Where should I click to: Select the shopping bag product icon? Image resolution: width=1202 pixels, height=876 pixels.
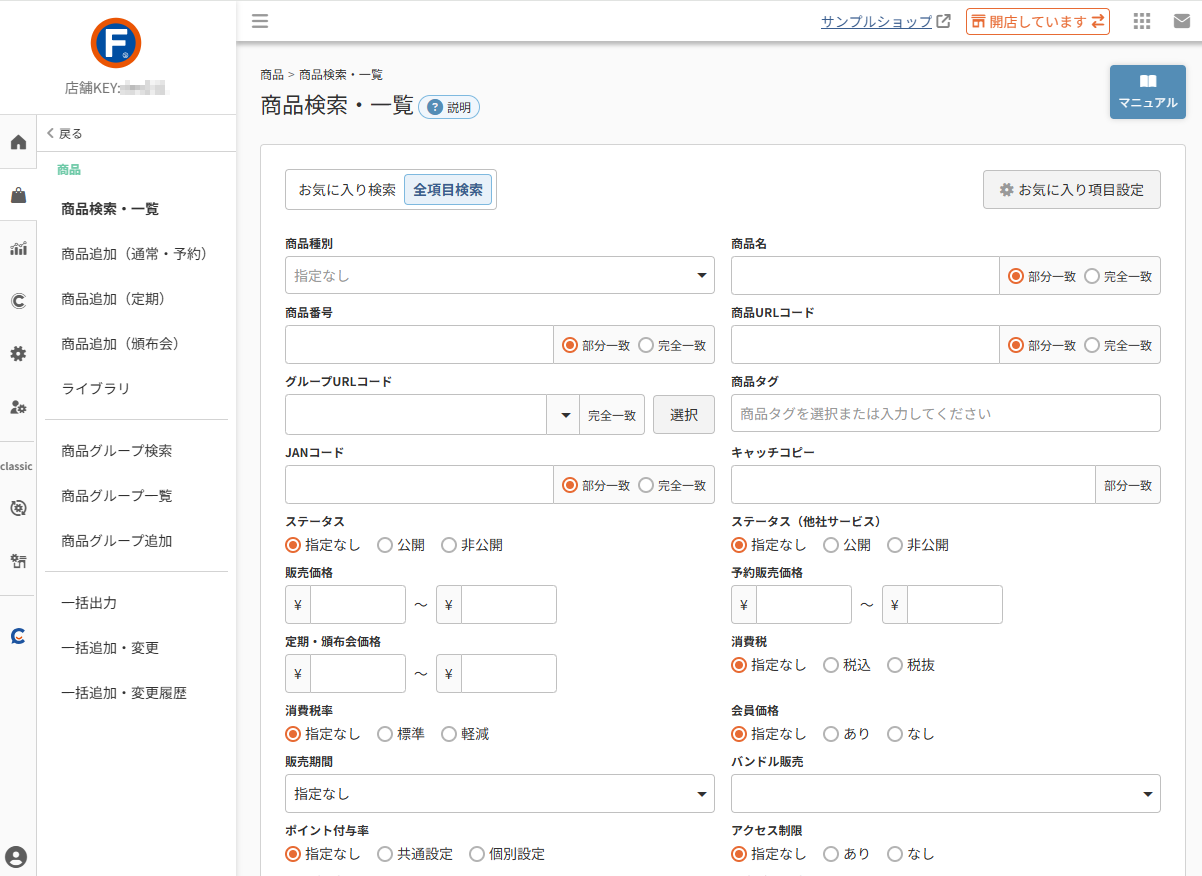[x=18, y=195]
